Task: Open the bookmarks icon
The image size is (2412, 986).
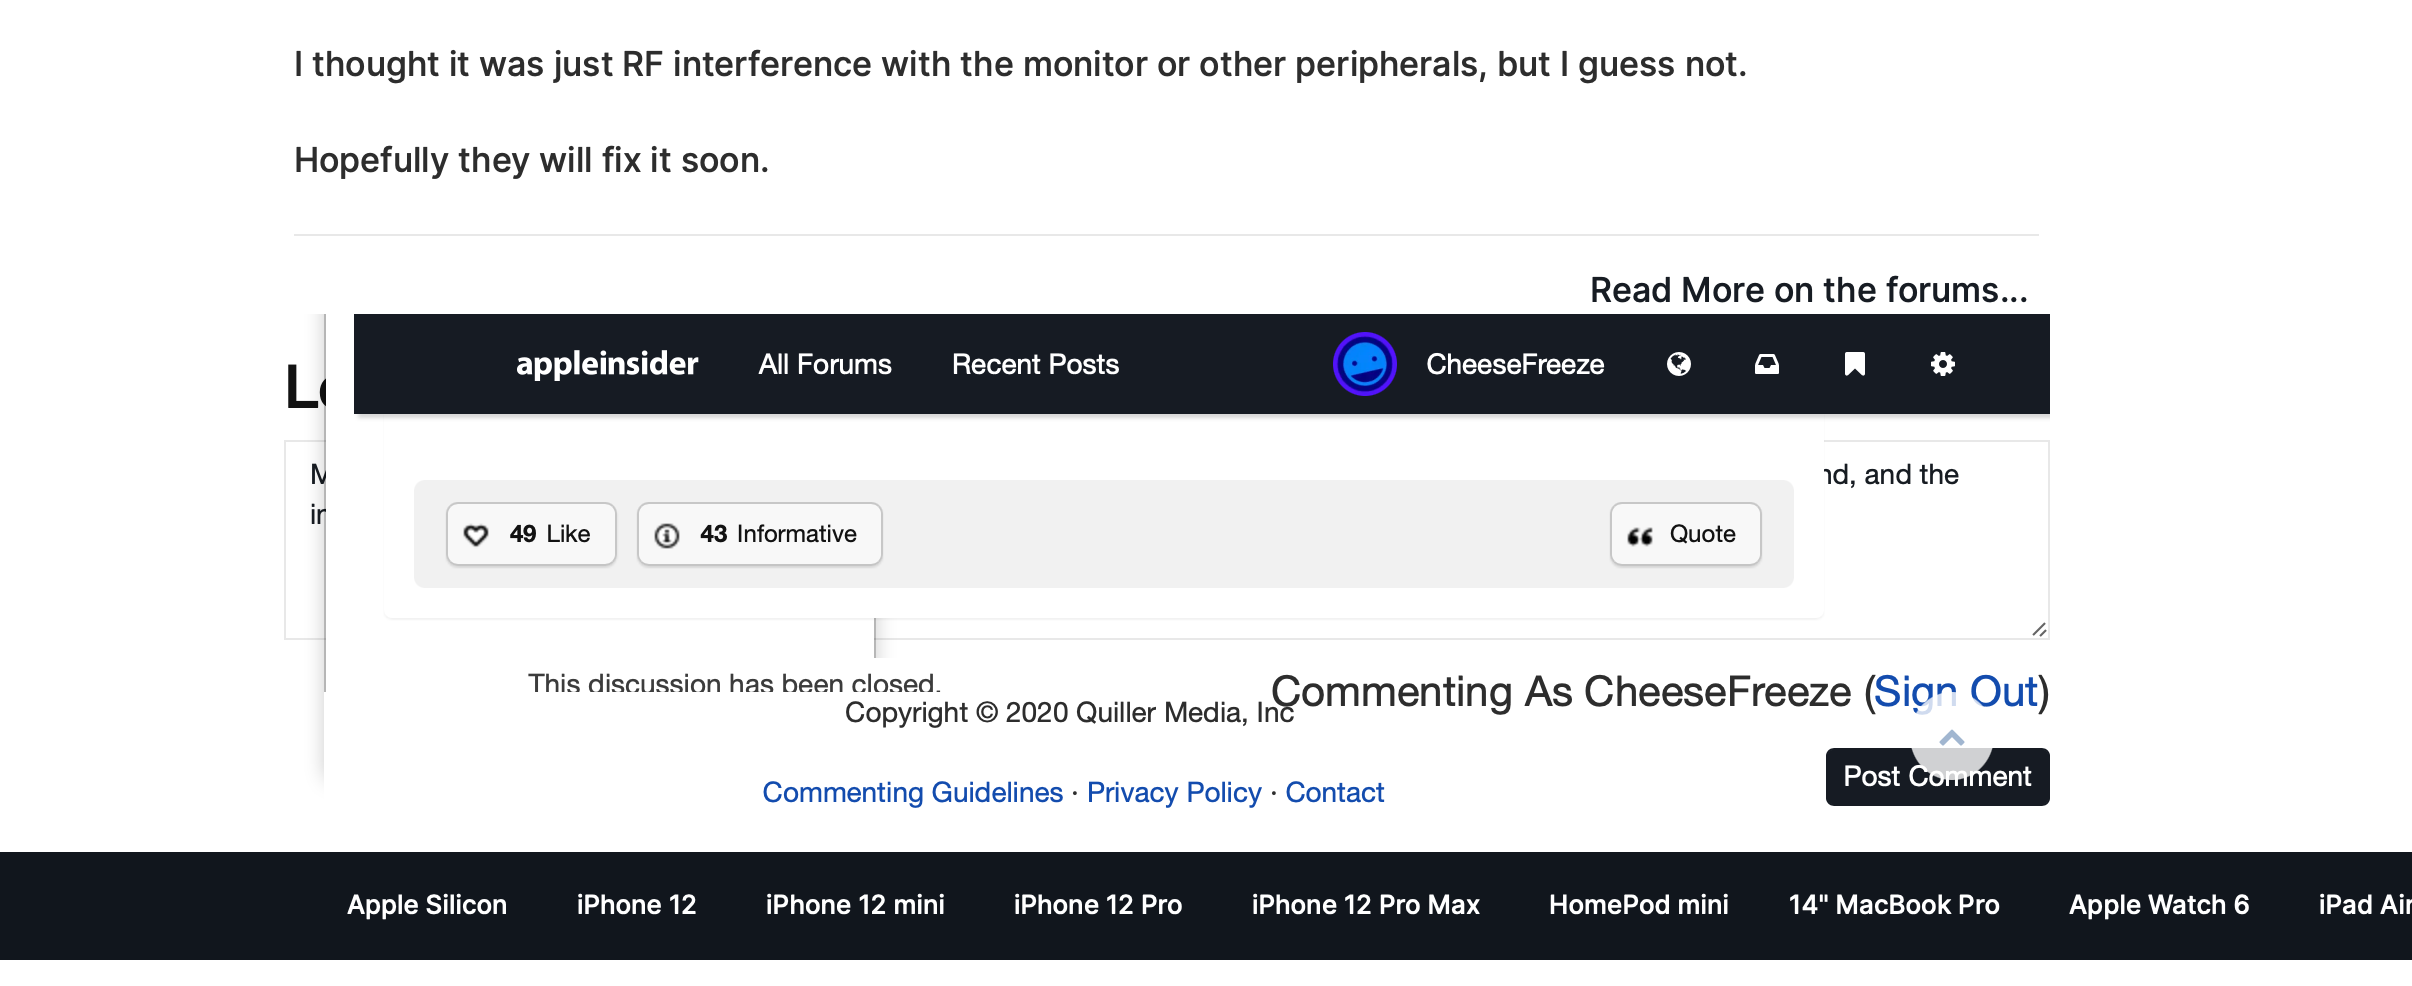Action: point(1855,364)
